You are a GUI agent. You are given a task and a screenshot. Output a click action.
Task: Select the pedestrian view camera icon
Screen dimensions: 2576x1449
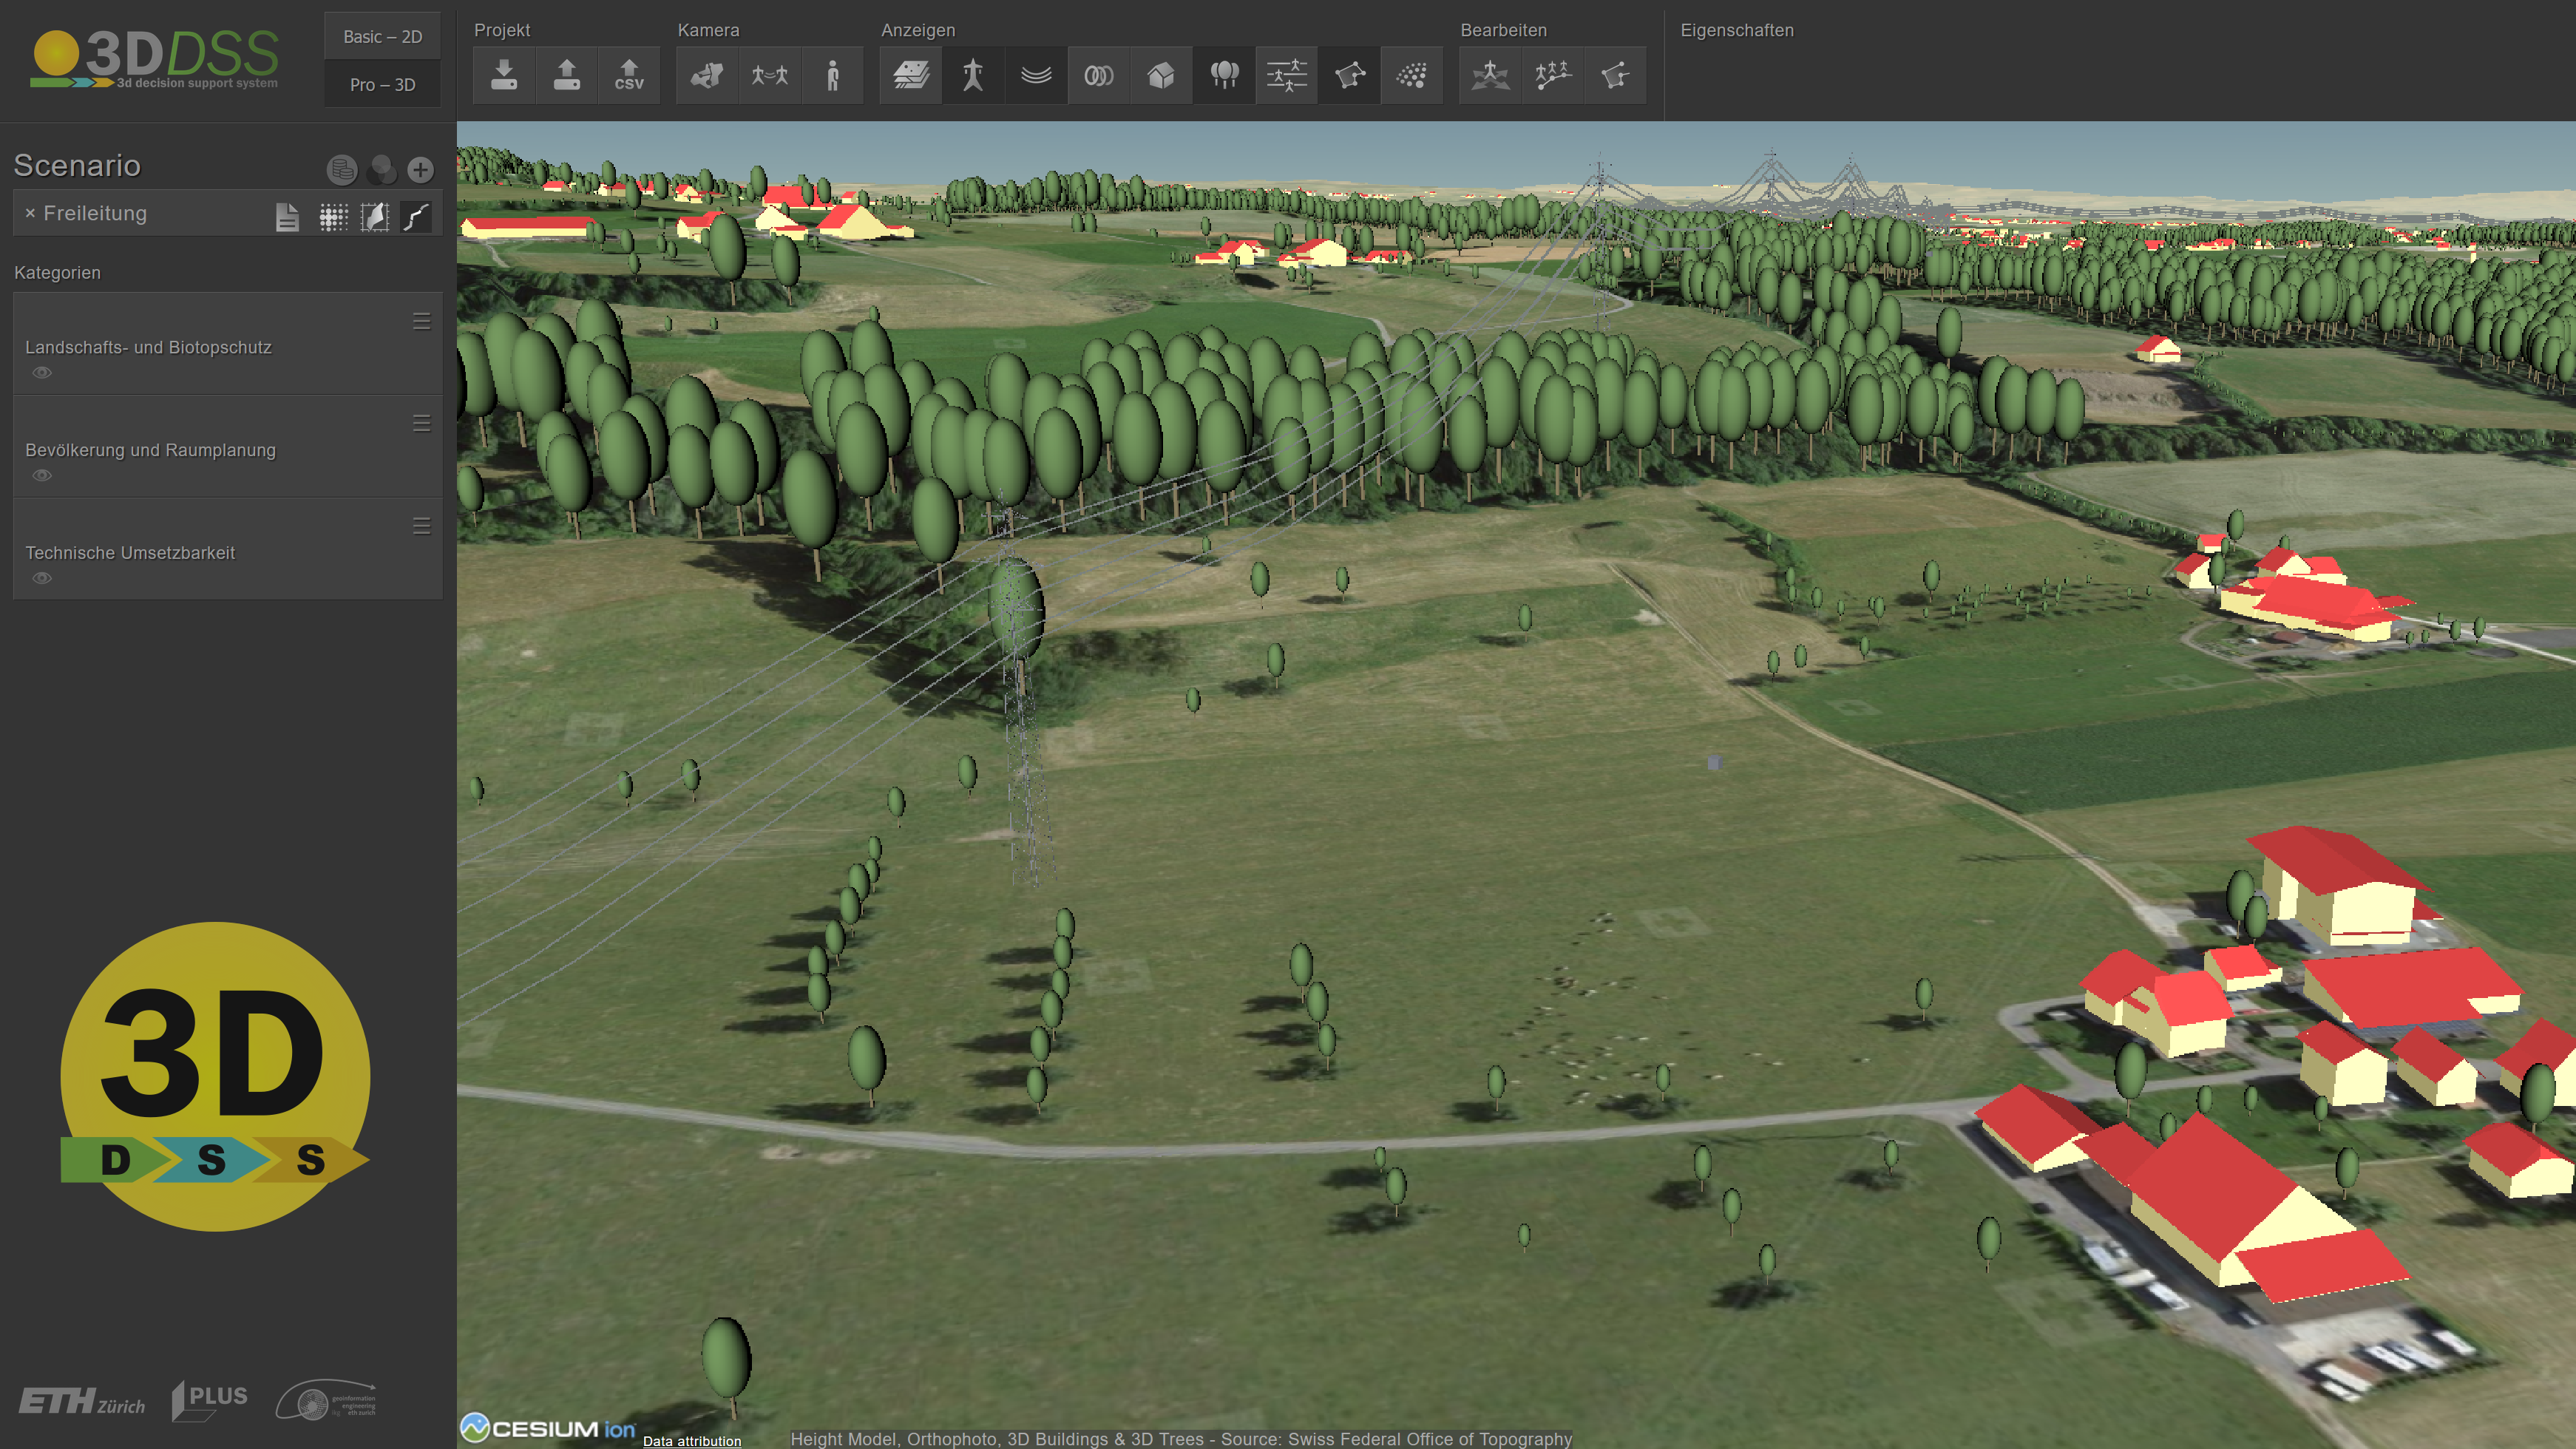(832, 75)
